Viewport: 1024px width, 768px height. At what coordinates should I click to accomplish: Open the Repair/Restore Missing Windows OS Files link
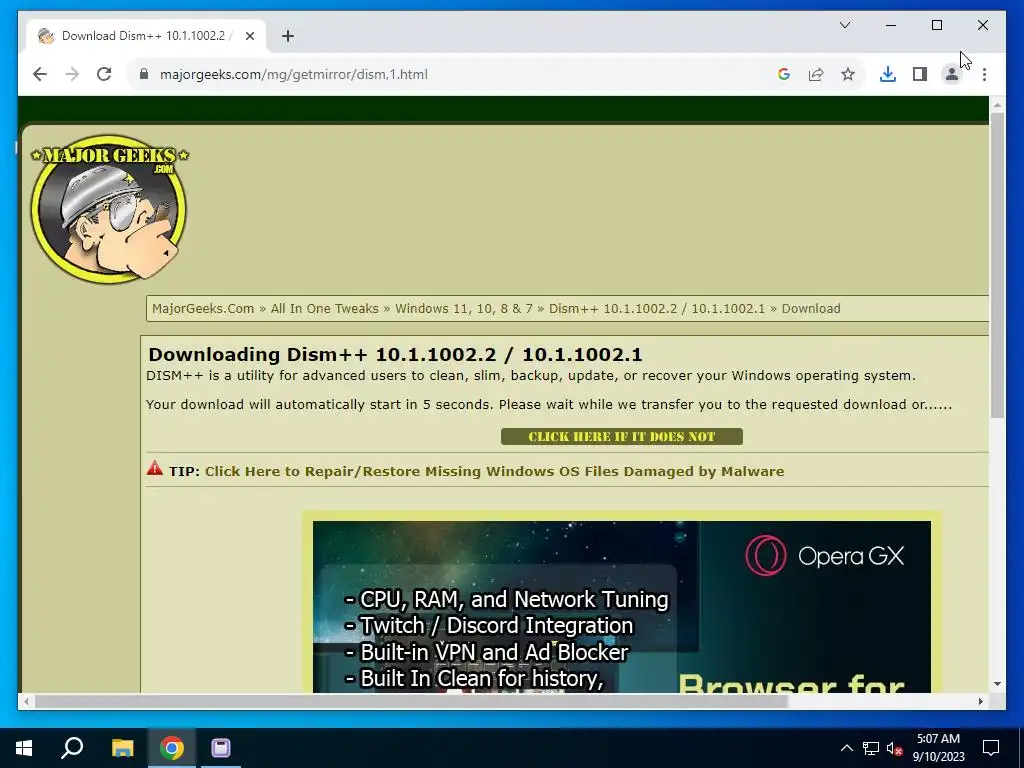[494, 471]
